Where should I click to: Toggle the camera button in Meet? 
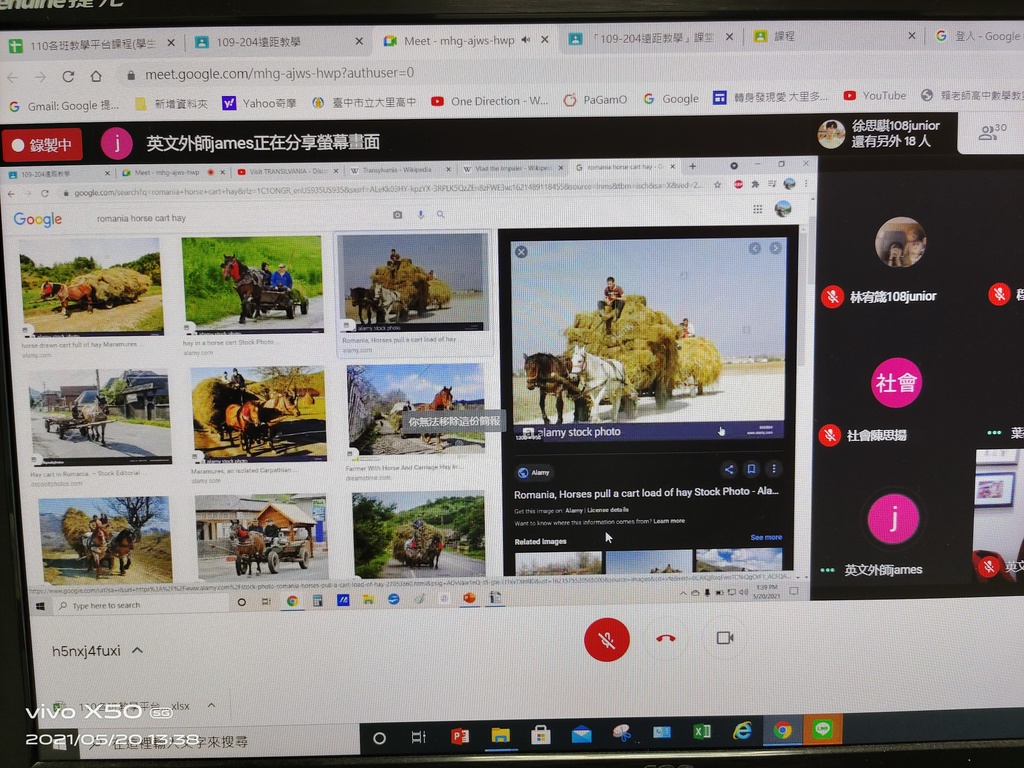[725, 637]
